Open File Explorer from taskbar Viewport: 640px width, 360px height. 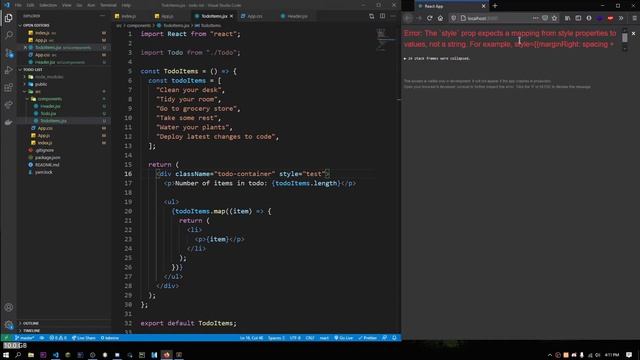(31, 355)
